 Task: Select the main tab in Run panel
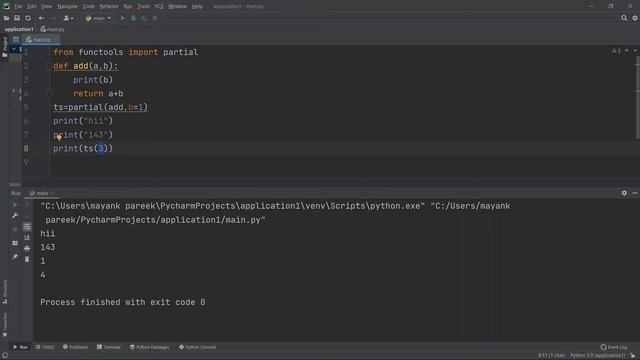tap(42, 193)
